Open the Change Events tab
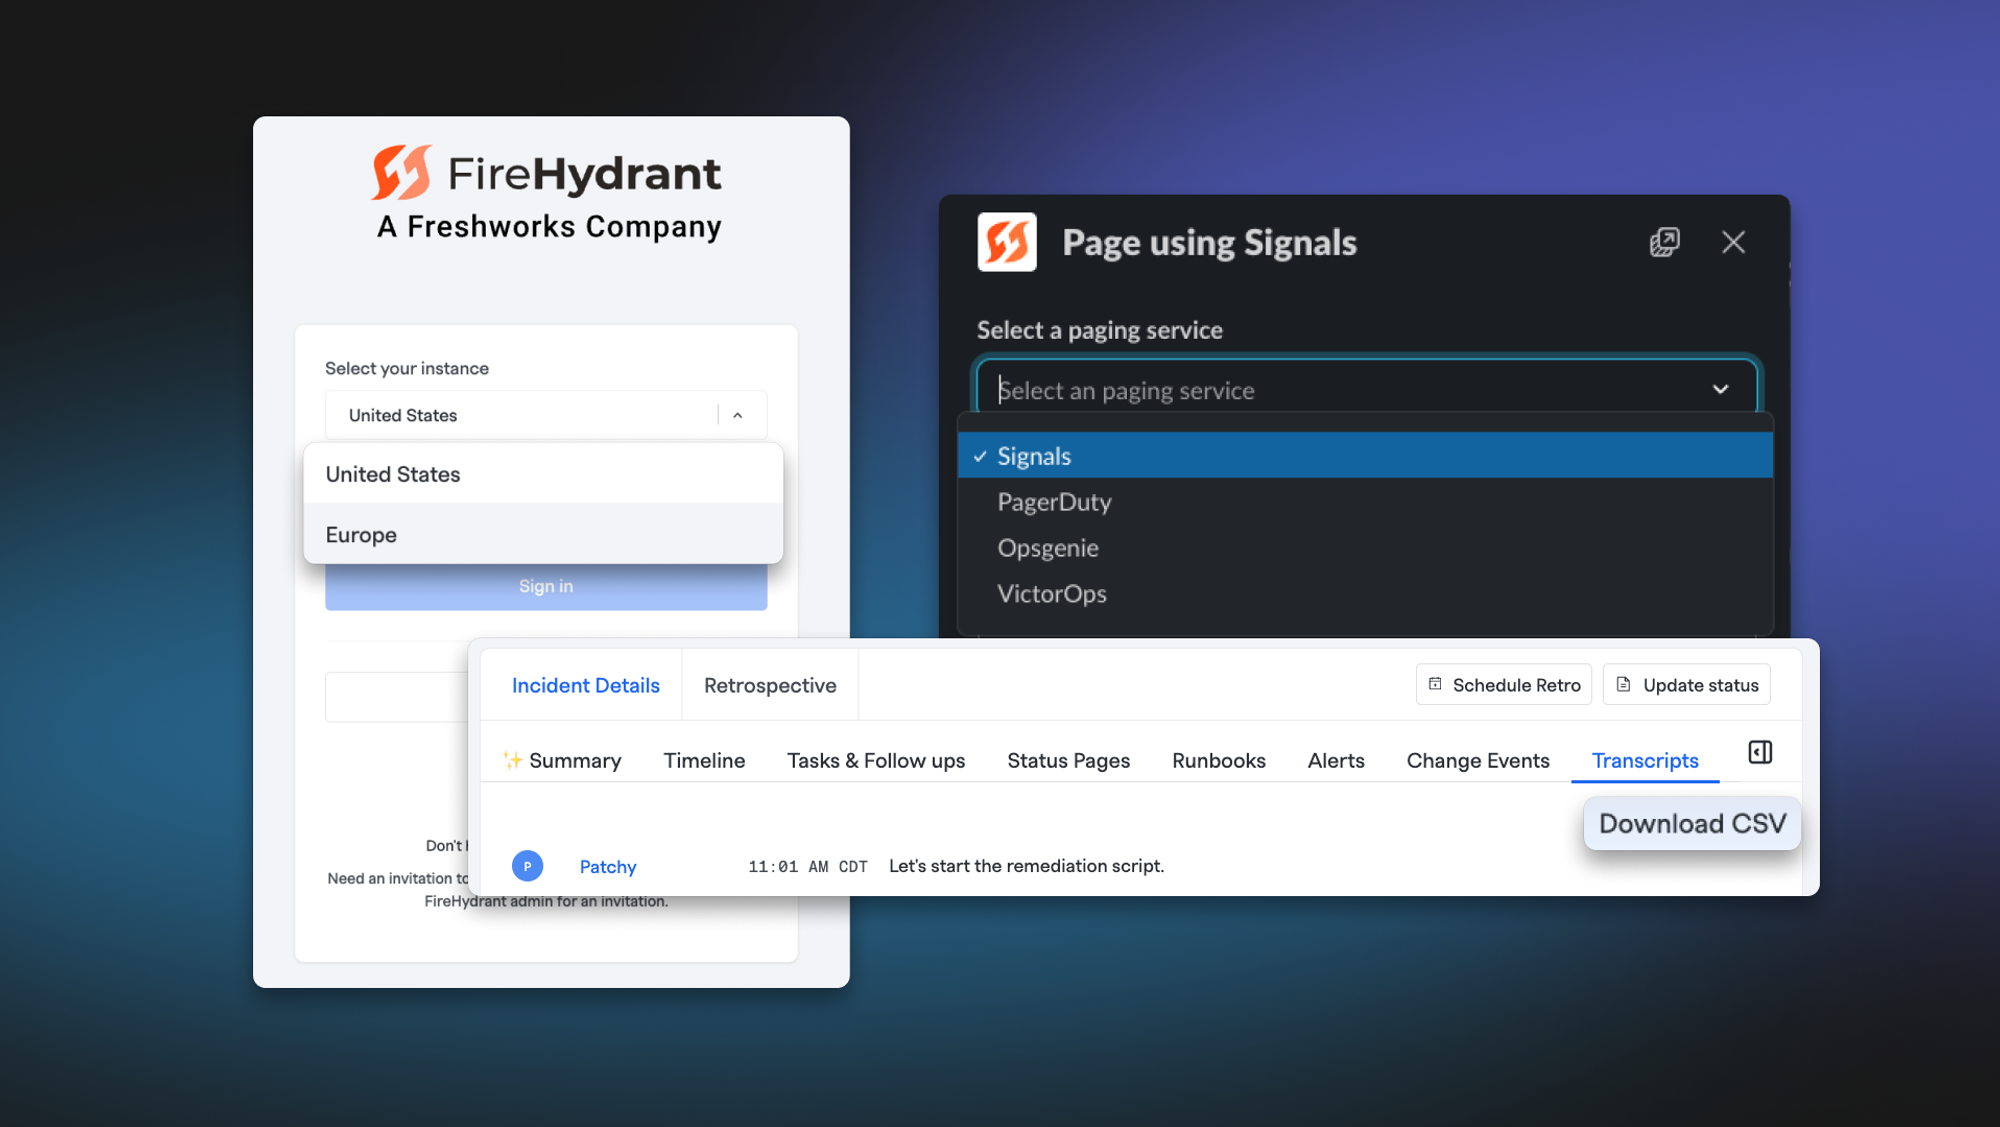The width and height of the screenshot is (2000, 1127). coord(1478,761)
